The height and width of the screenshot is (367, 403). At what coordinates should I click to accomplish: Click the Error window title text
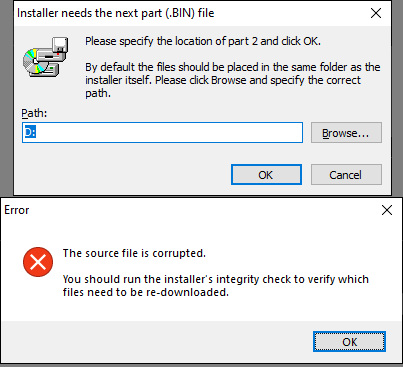click(17, 210)
